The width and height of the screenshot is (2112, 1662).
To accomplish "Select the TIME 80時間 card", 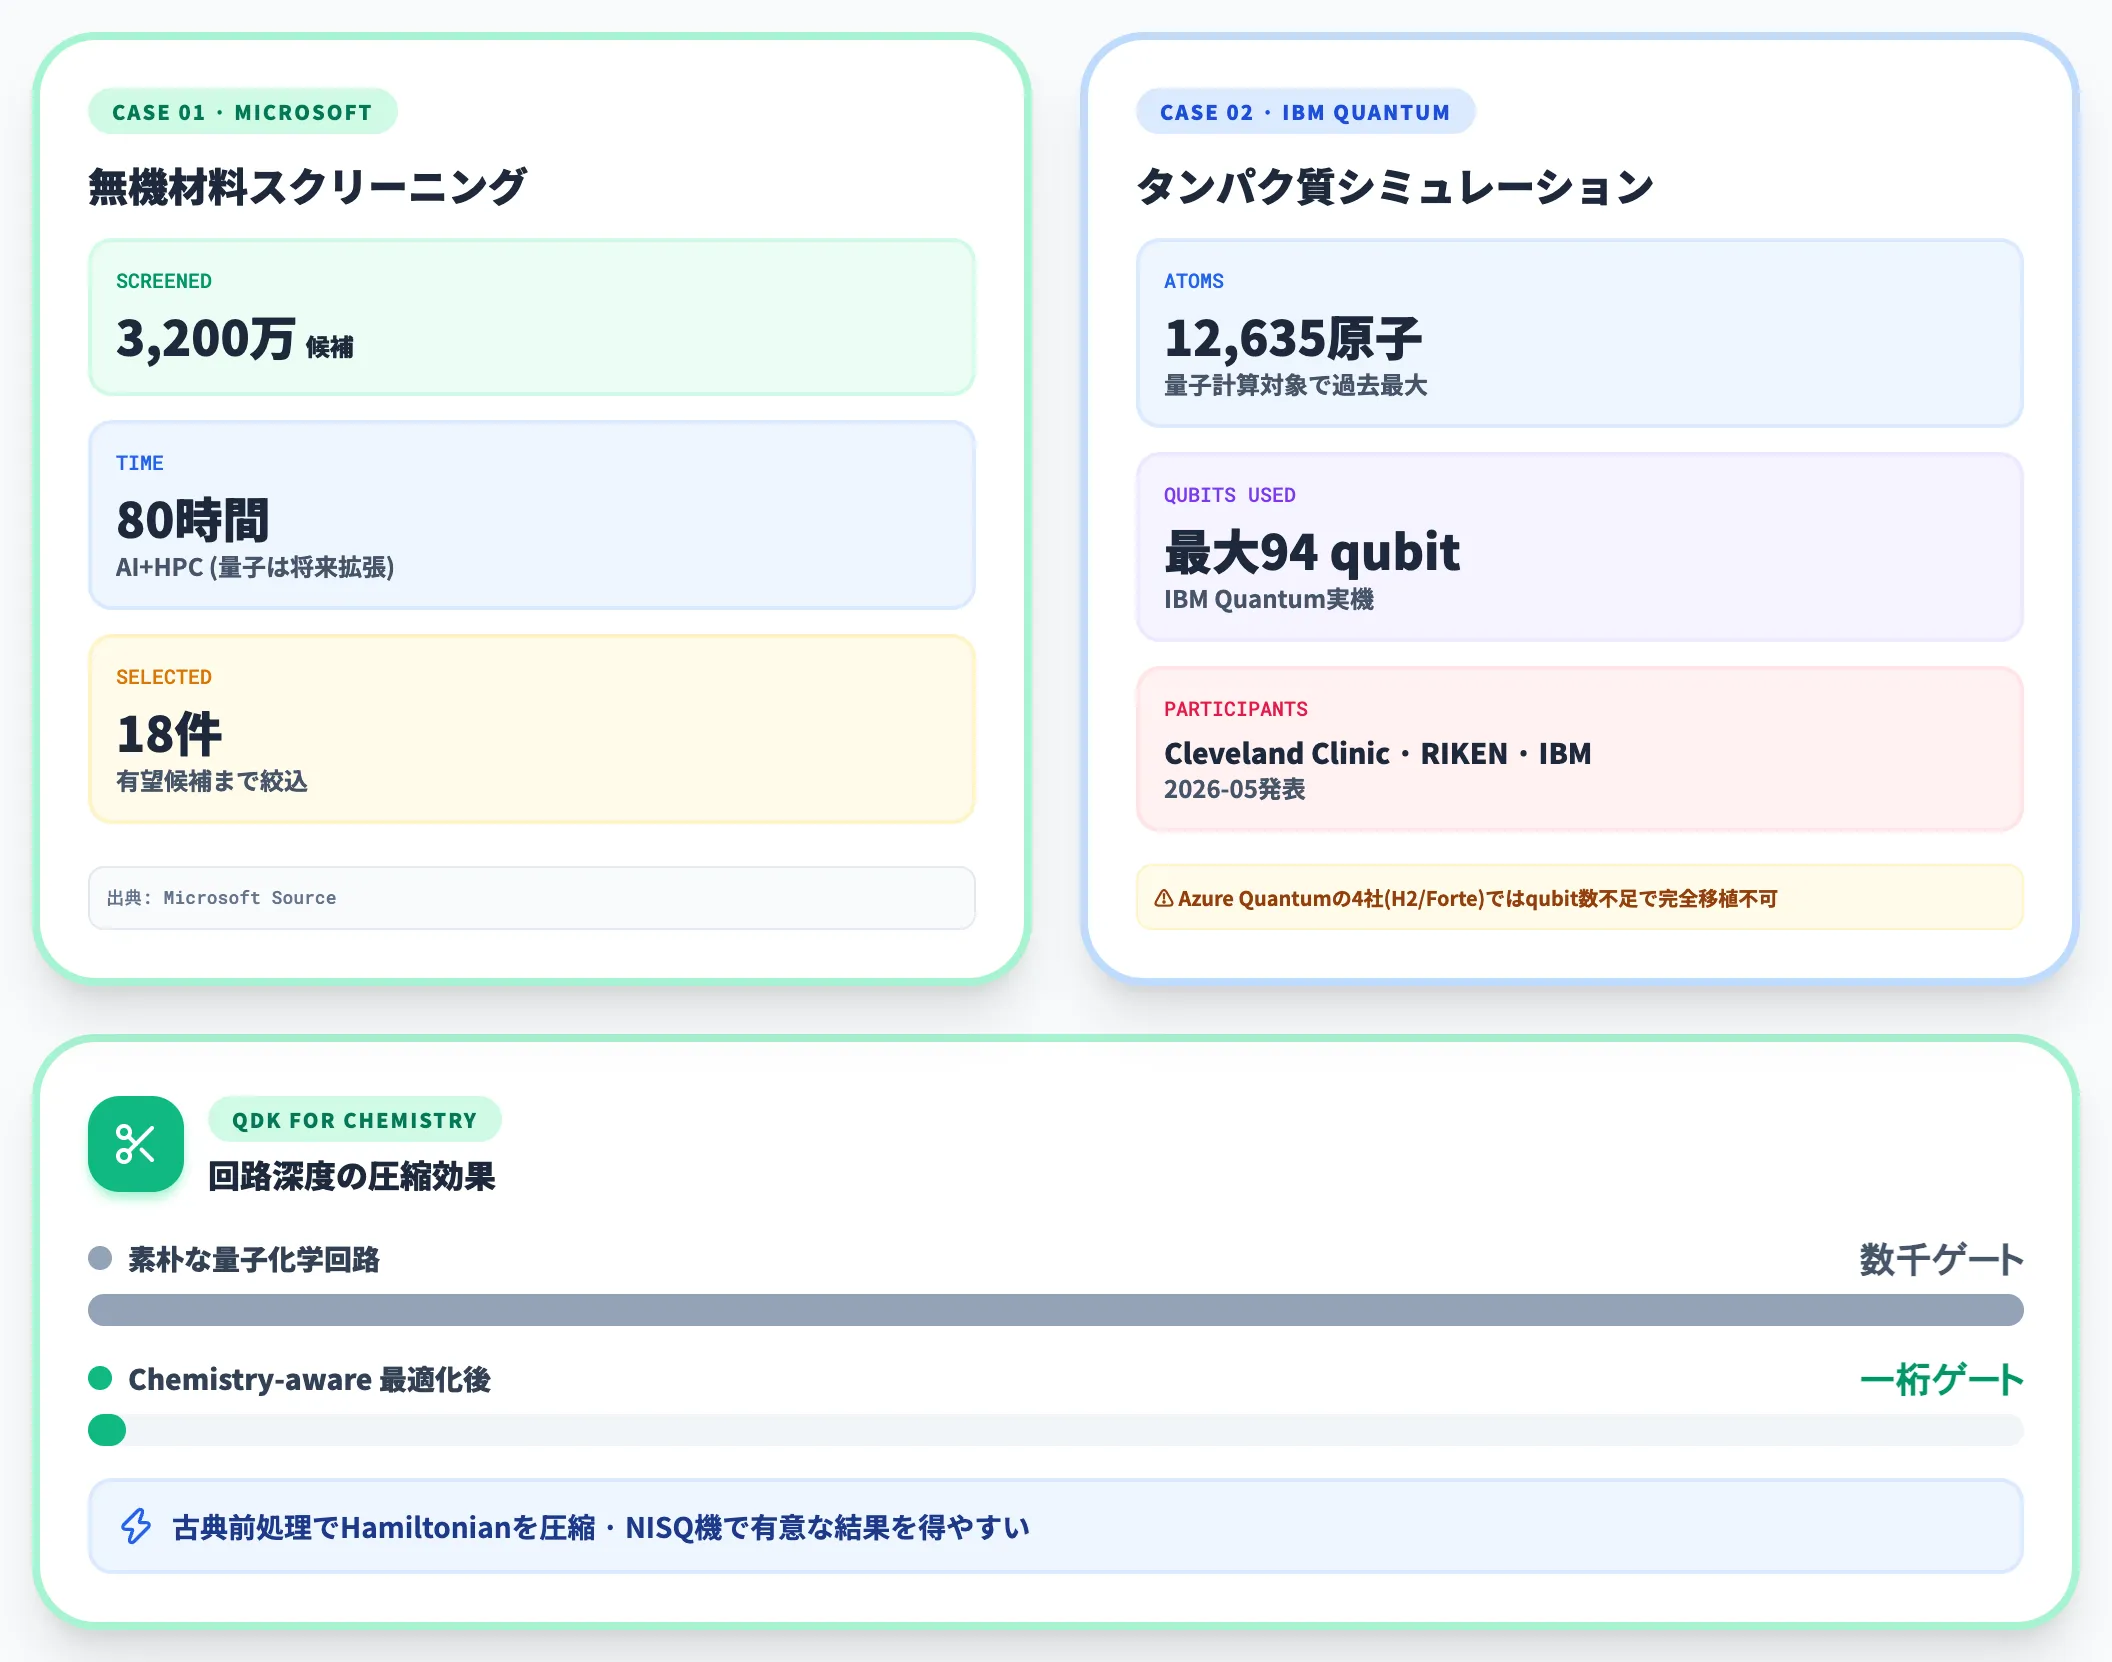I will [x=532, y=515].
